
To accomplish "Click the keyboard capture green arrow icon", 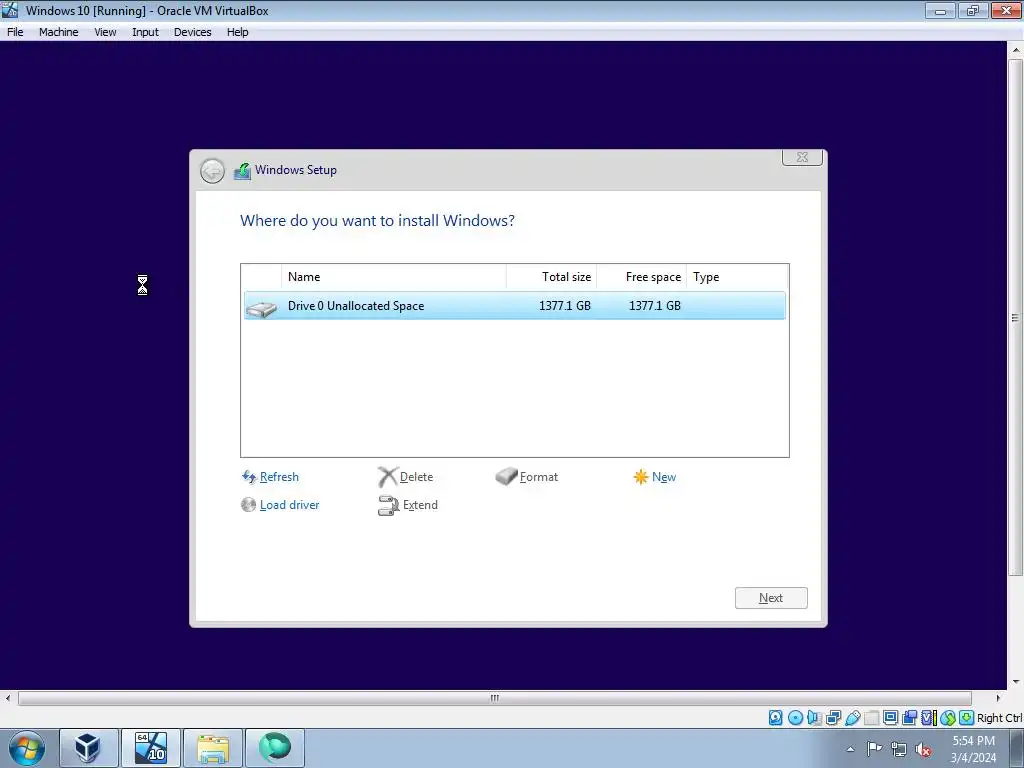I will (x=967, y=718).
